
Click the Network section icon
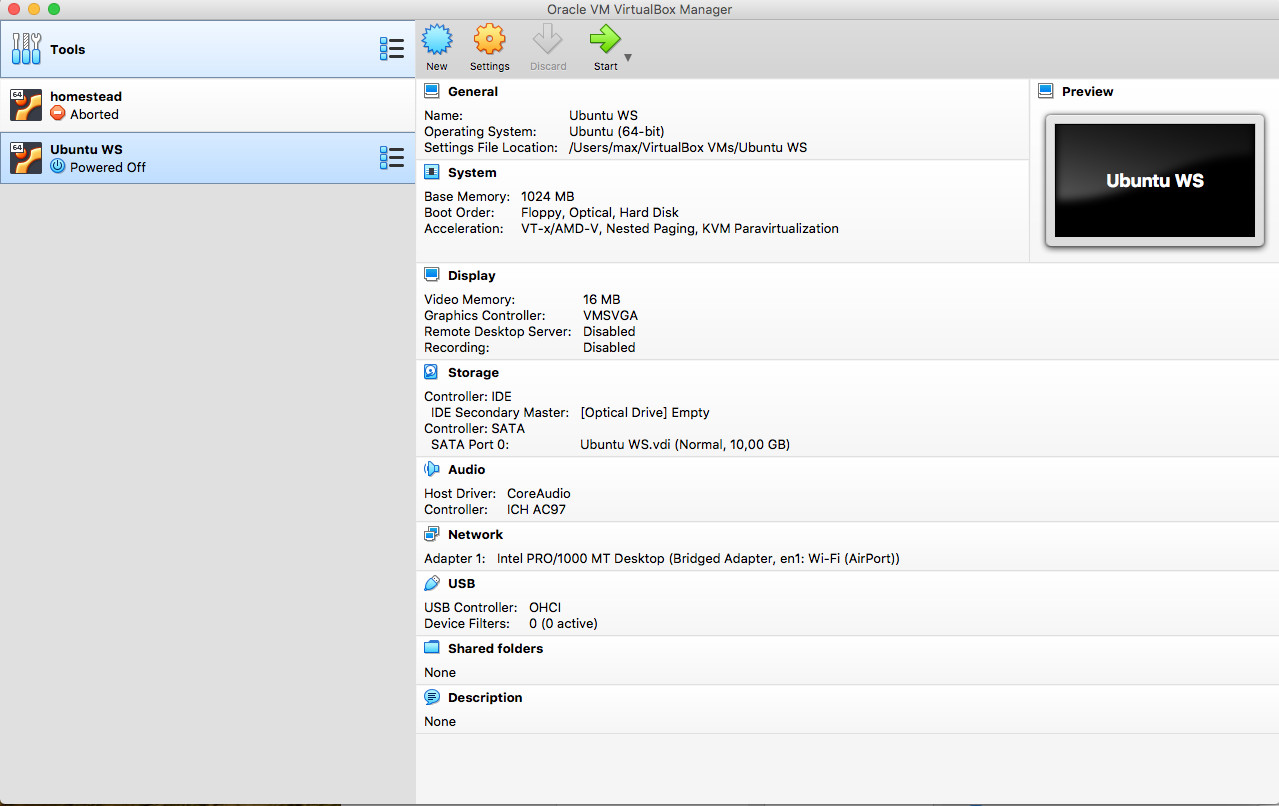(x=432, y=534)
